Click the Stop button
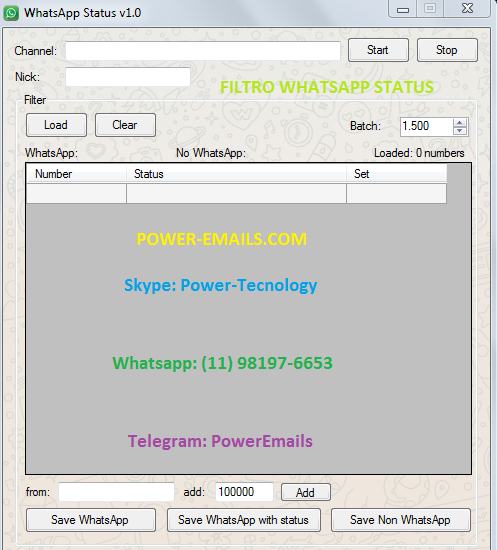Viewport: 497px width, 550px height. click(447, 50)
